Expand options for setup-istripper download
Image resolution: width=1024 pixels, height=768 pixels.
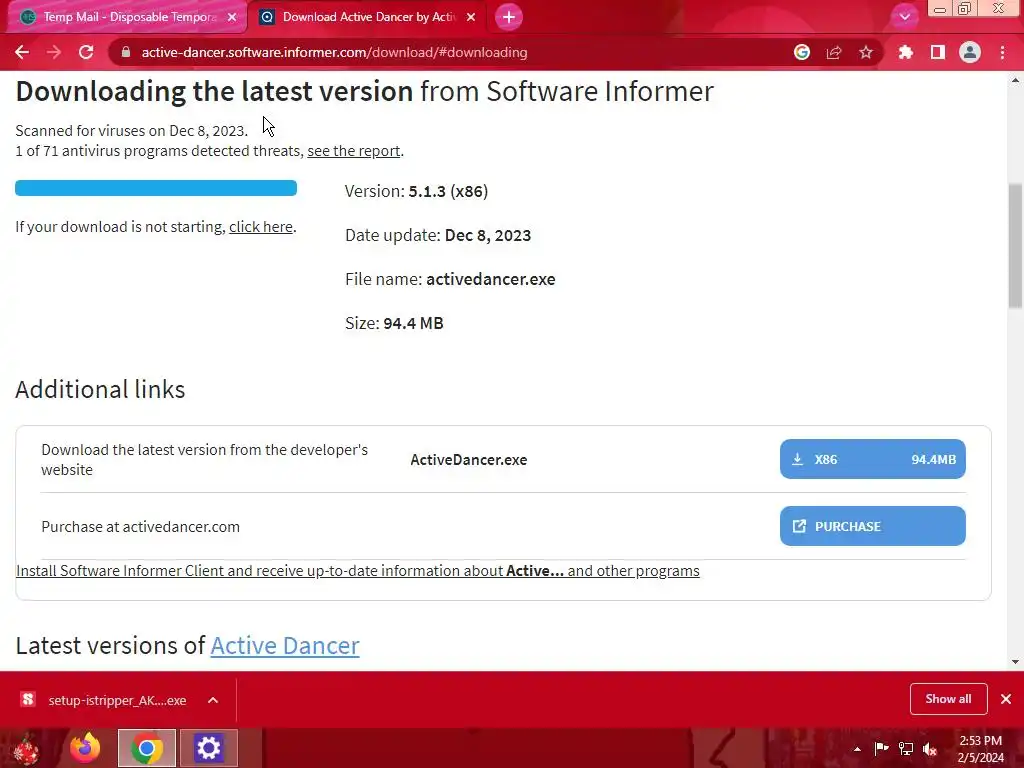213,700
